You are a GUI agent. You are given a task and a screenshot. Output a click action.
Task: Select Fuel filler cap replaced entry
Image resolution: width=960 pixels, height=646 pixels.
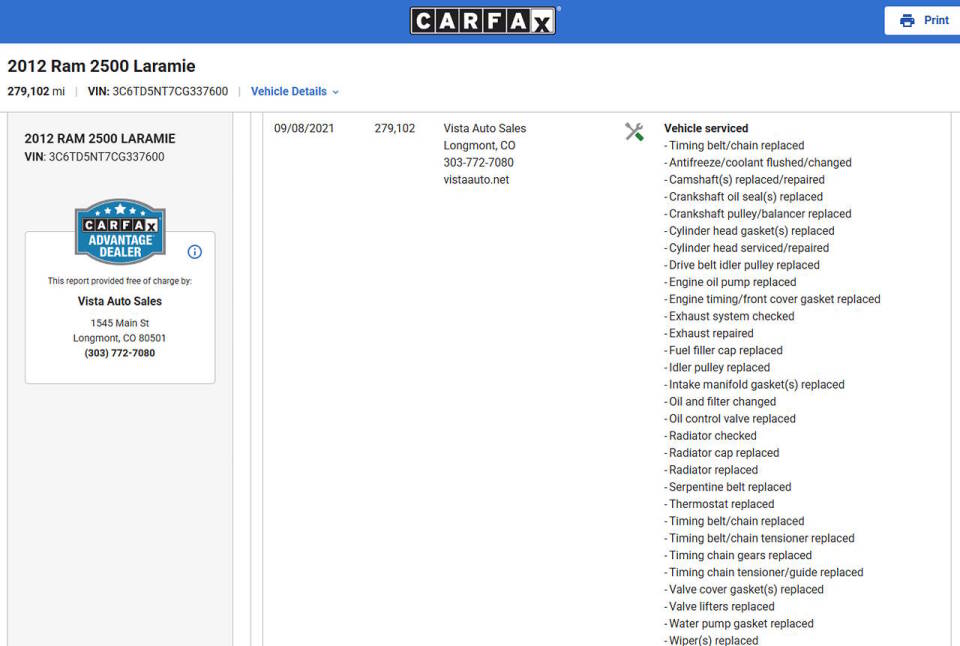(x=723, y=351)
